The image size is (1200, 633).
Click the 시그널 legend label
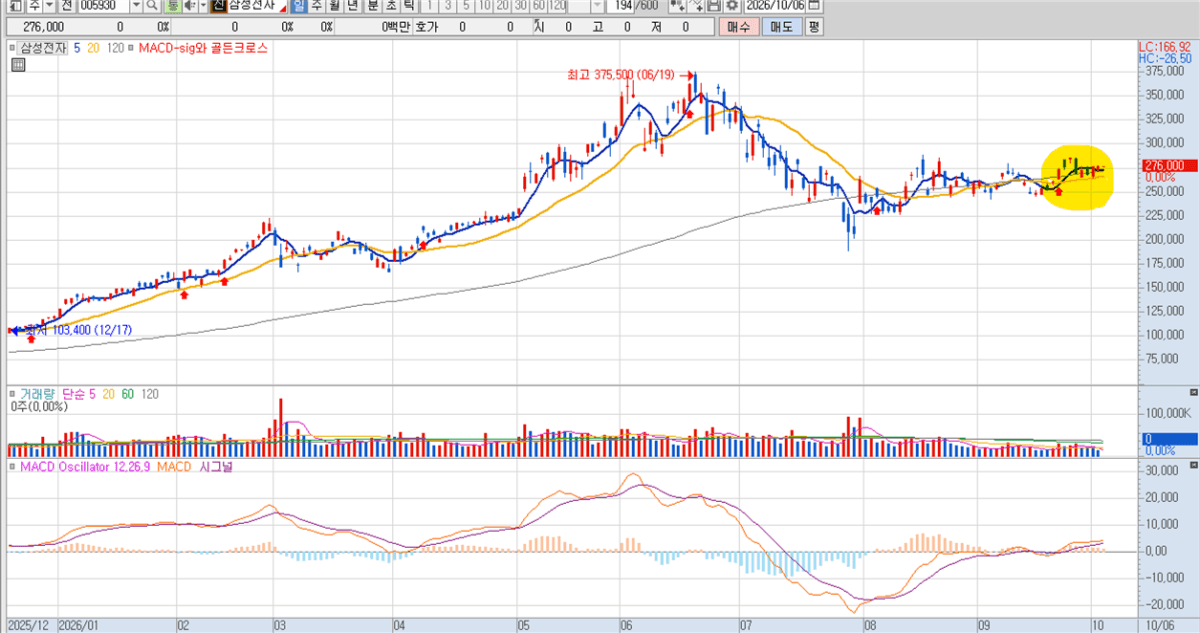click(216, 466)
